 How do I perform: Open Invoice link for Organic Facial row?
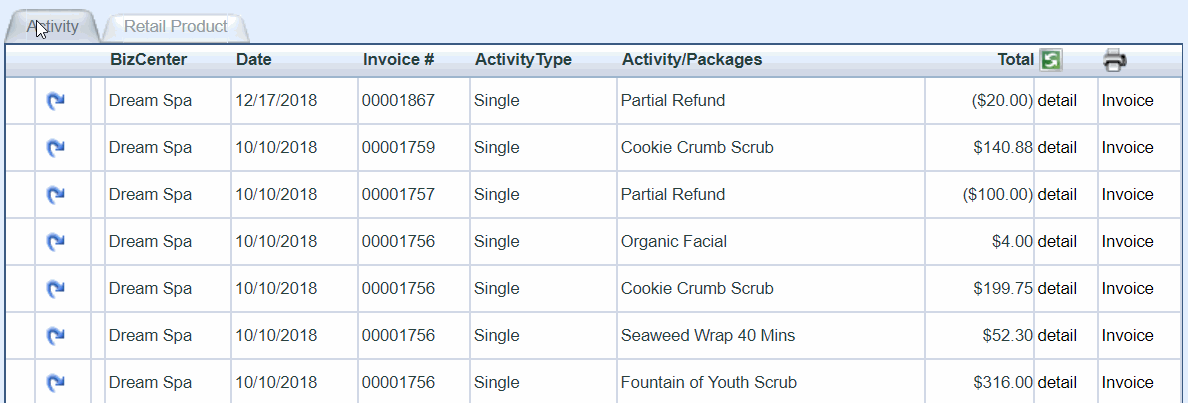click(1127, 242)
